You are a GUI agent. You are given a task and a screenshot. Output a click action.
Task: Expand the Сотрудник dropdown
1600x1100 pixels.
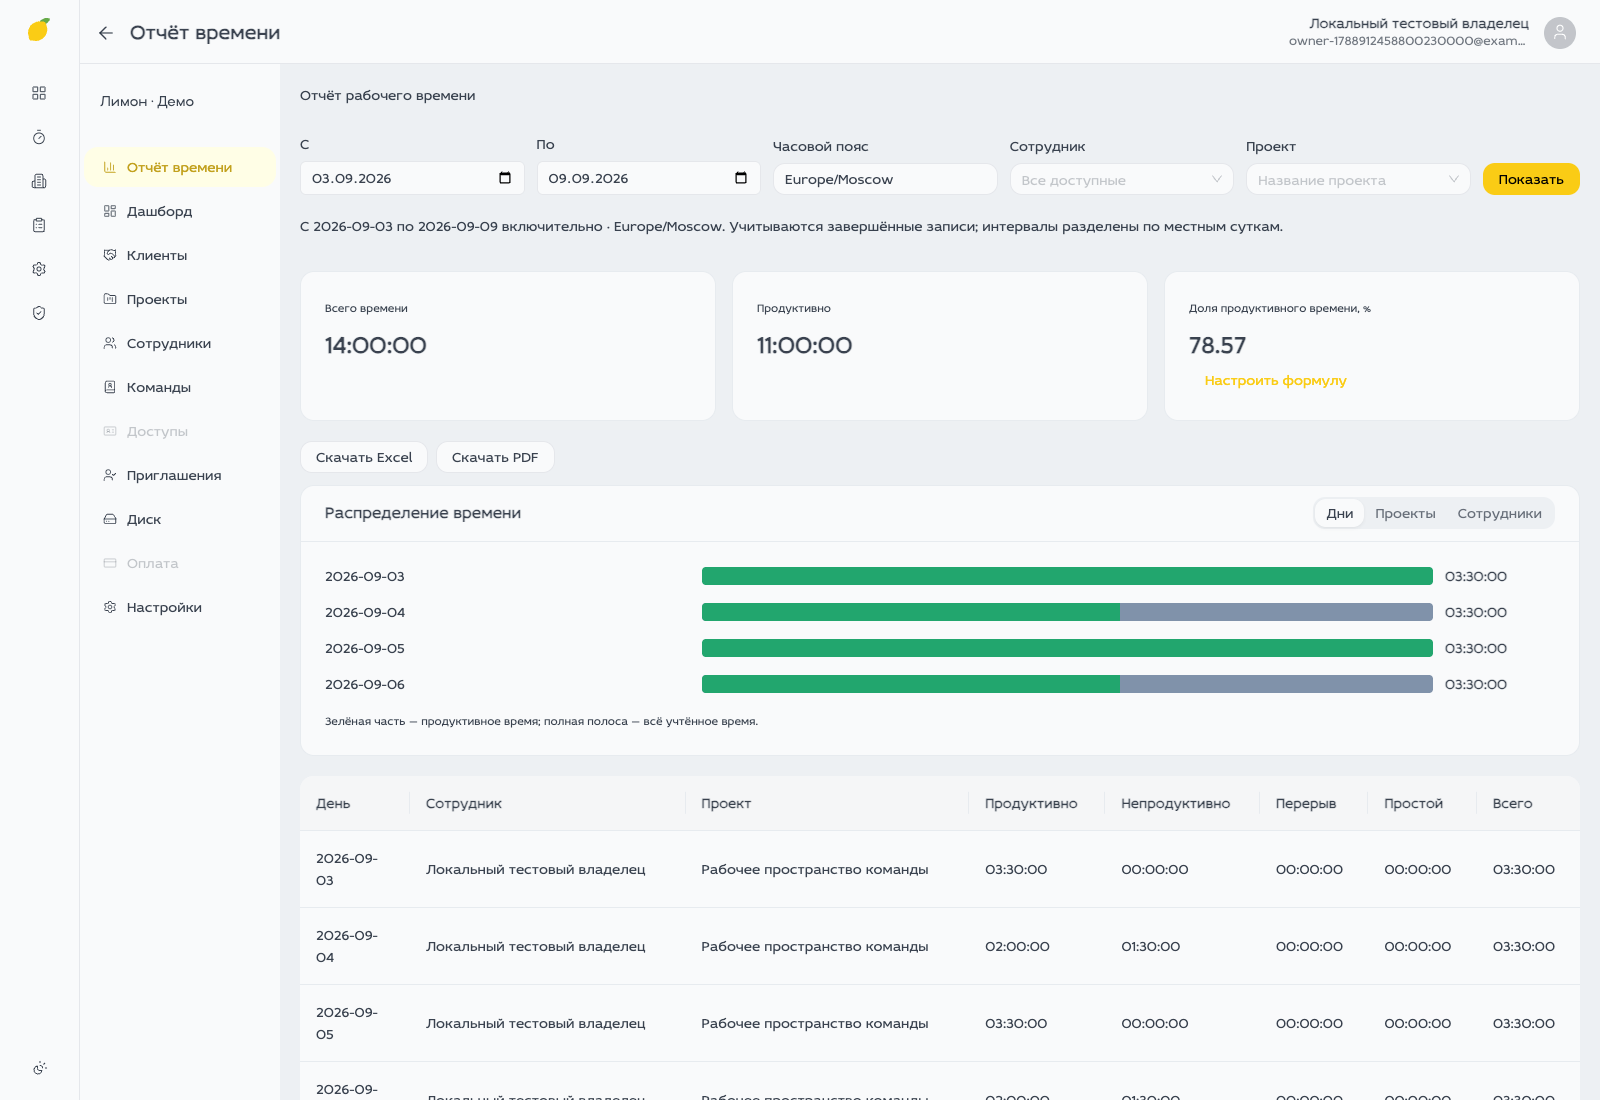(1122, 179)
